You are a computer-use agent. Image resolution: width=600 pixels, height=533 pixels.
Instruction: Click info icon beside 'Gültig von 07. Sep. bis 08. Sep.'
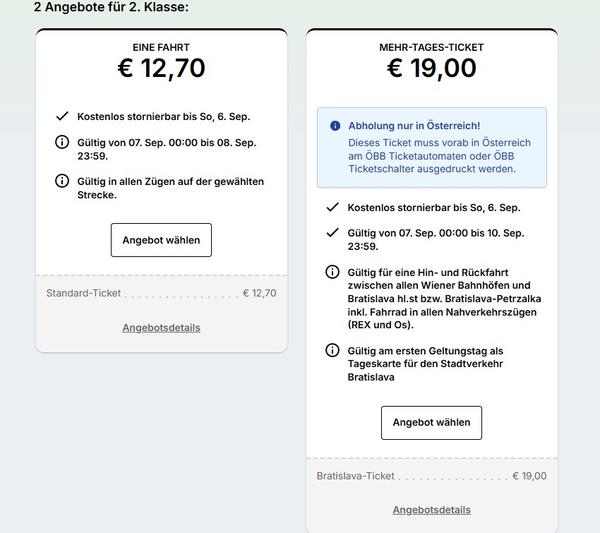(x=62, y=142)
